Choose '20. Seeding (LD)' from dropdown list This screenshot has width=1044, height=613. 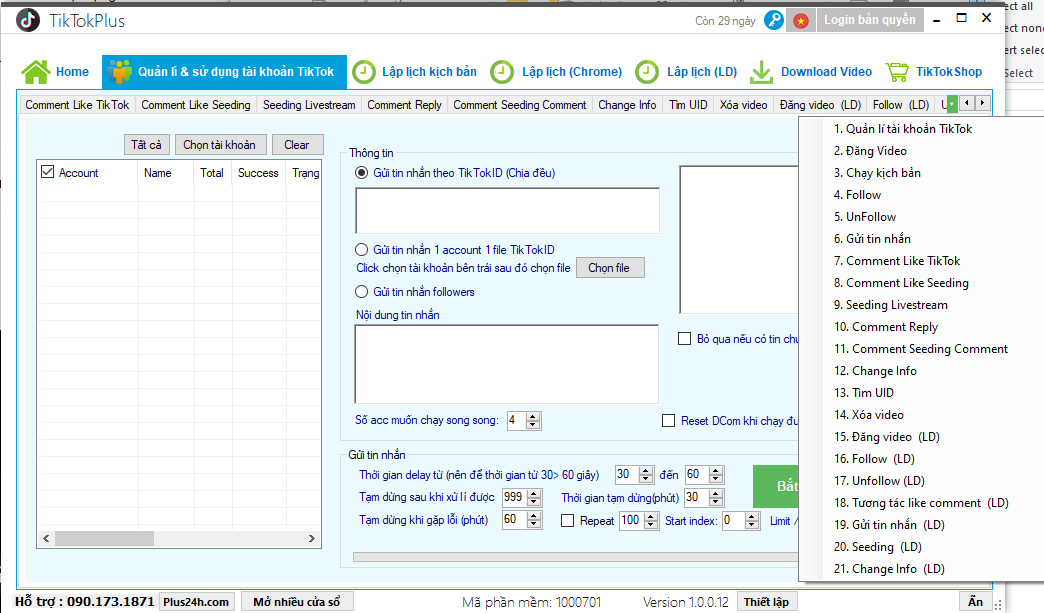click(878, 546)
